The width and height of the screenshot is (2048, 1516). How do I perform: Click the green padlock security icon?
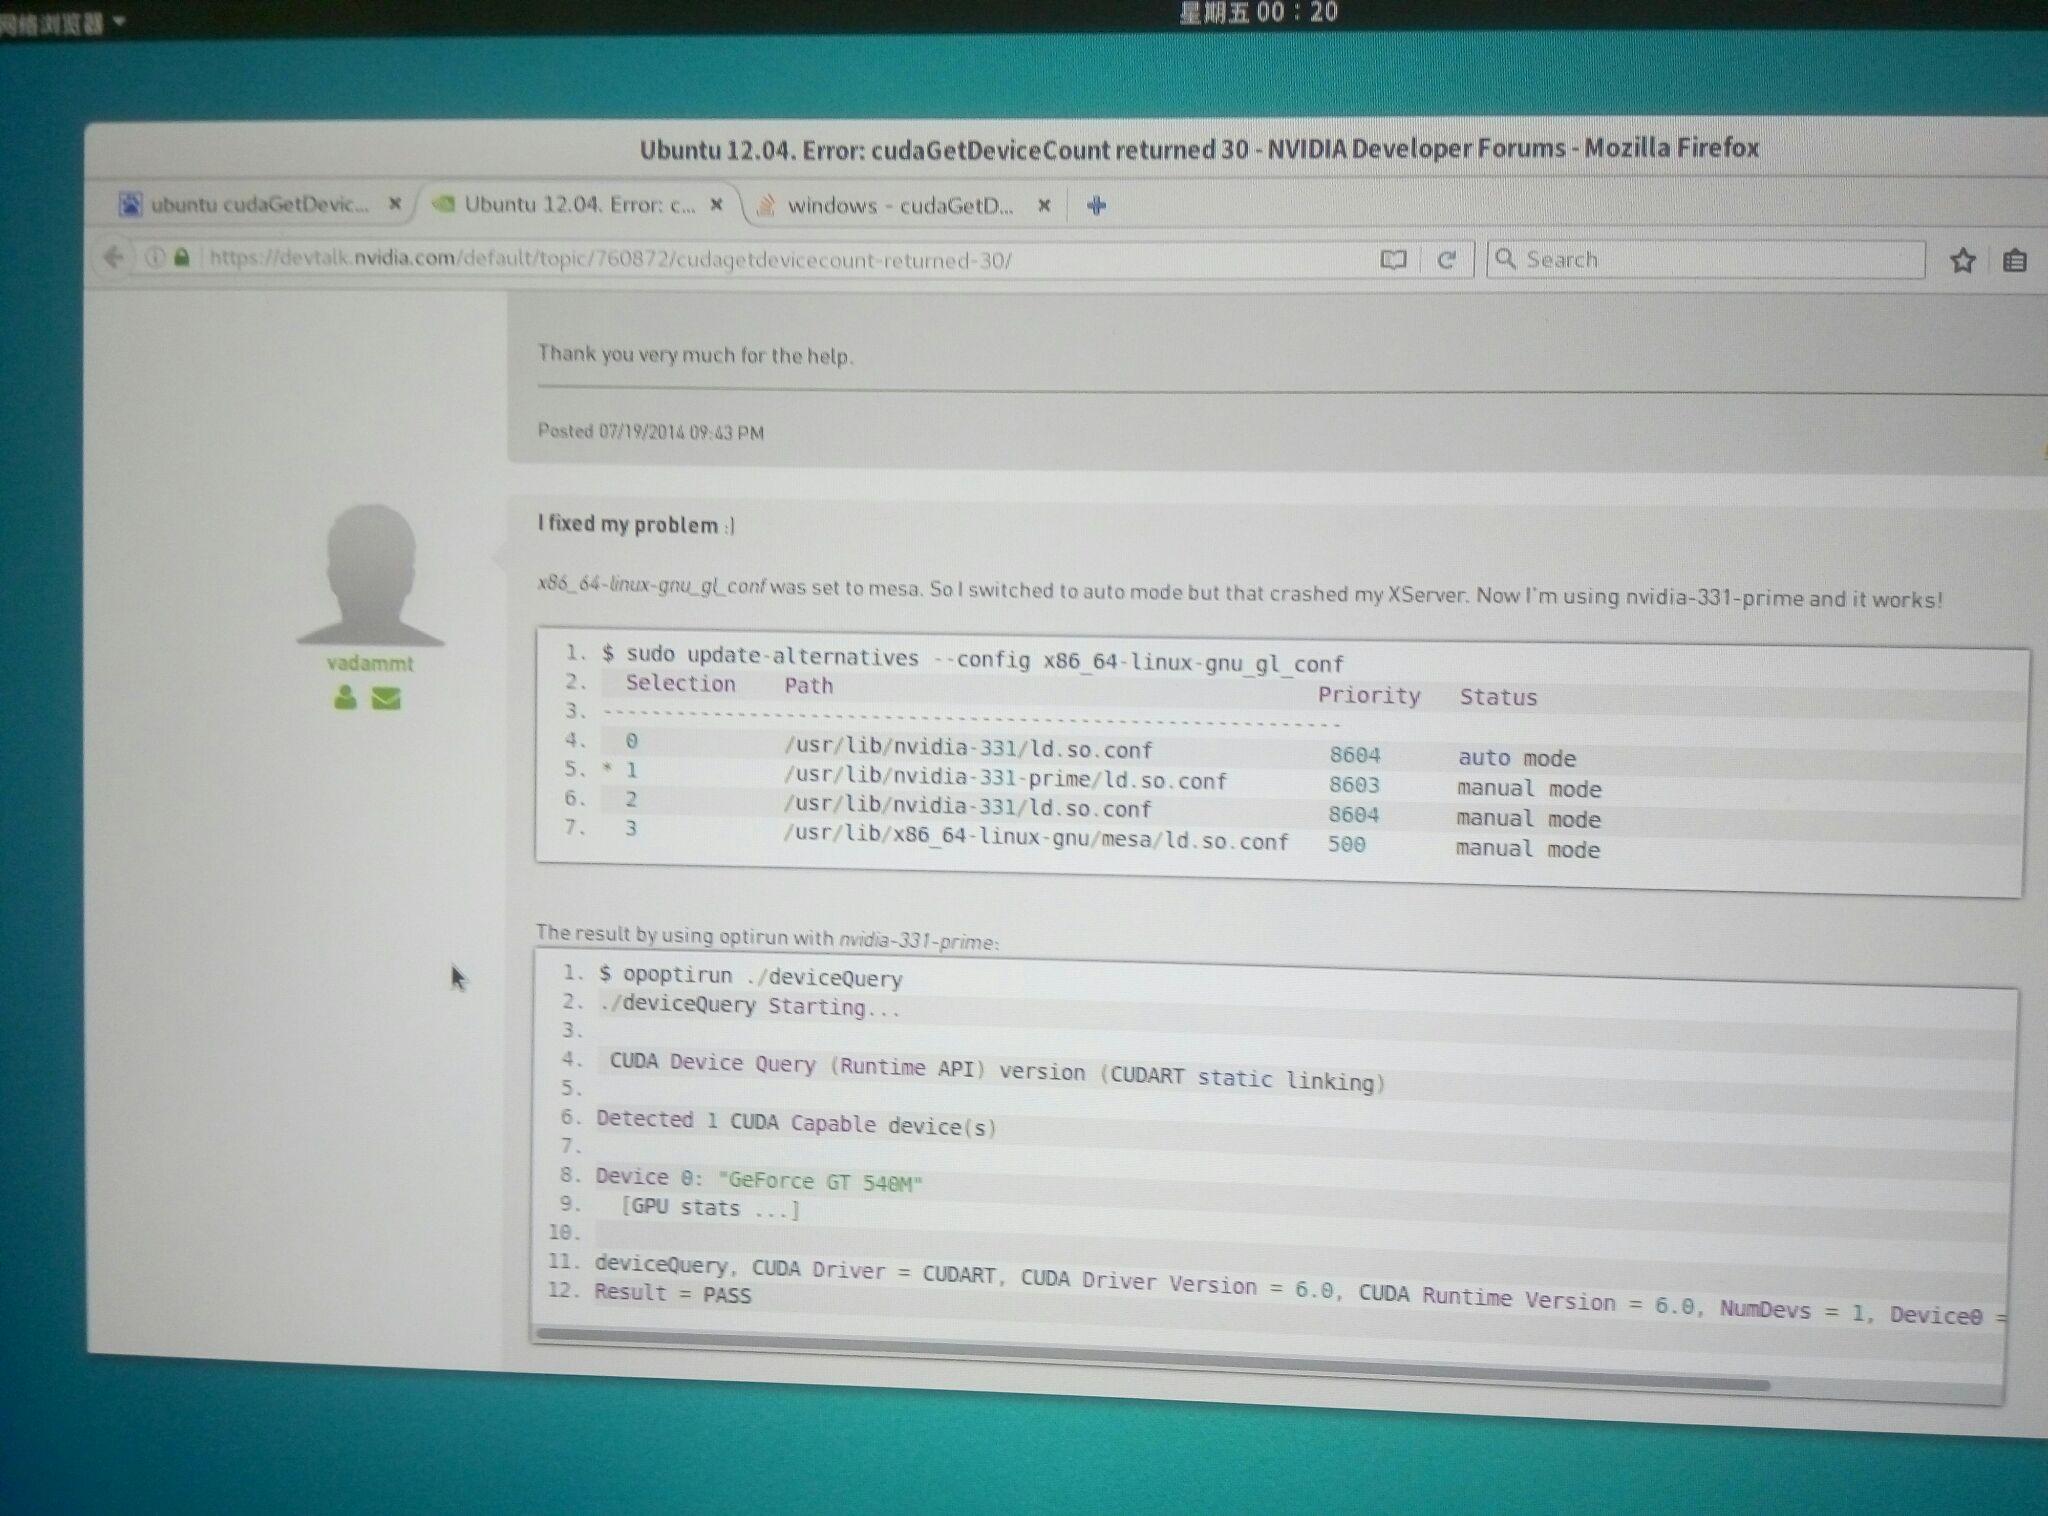(181, 257)
